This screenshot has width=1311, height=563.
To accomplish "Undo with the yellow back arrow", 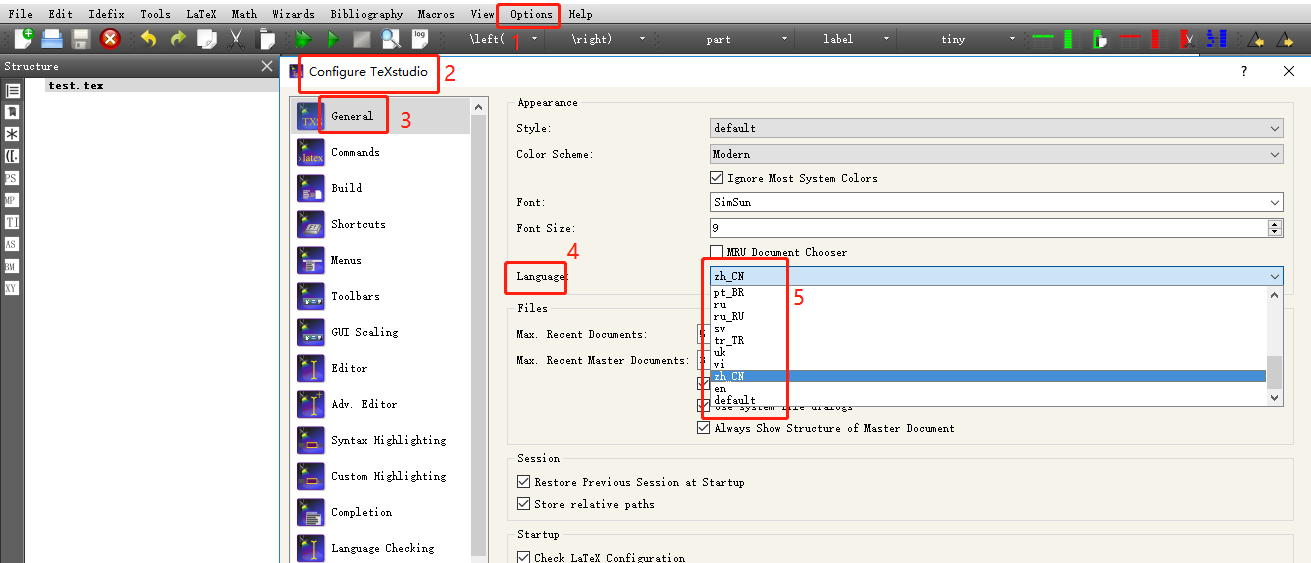I will (148, 39).
